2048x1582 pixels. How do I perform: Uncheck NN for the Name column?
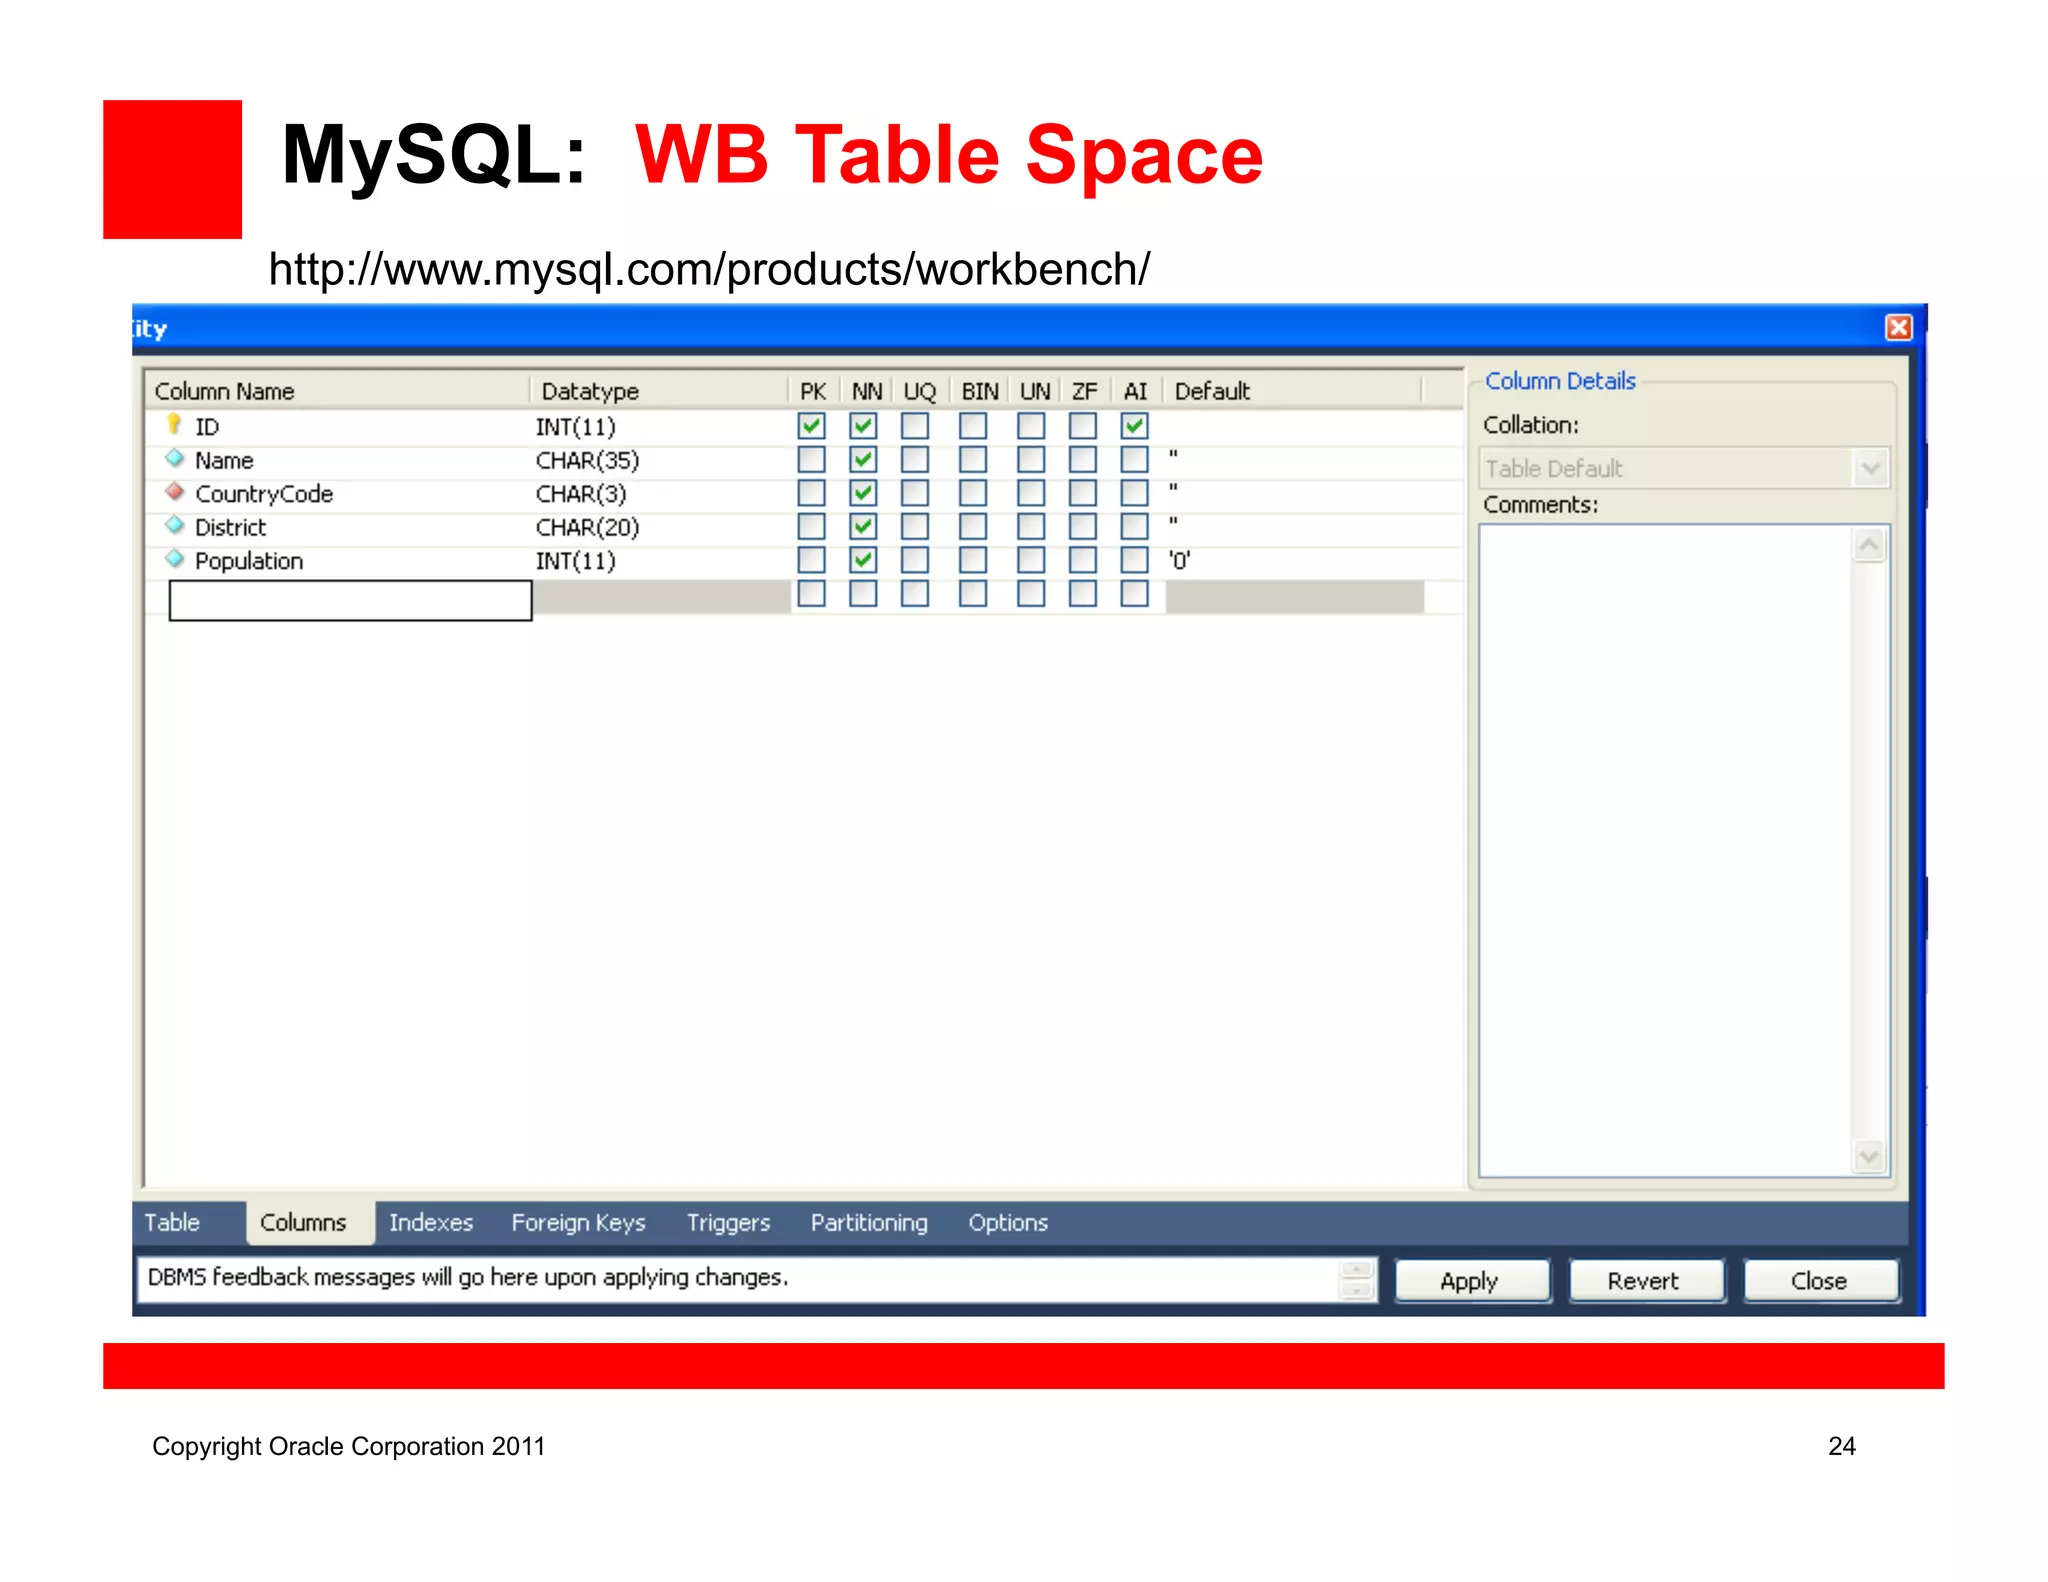click(x=863, y=460)
